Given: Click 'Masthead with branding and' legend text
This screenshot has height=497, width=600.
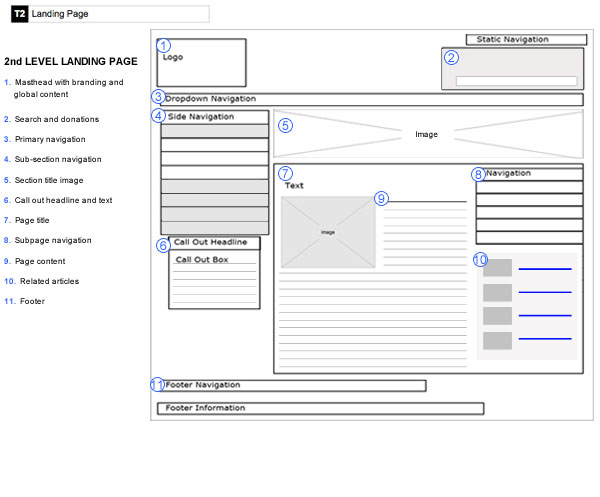Looking at the screenshot, I should pyautogui.click(x=69, y=82).
